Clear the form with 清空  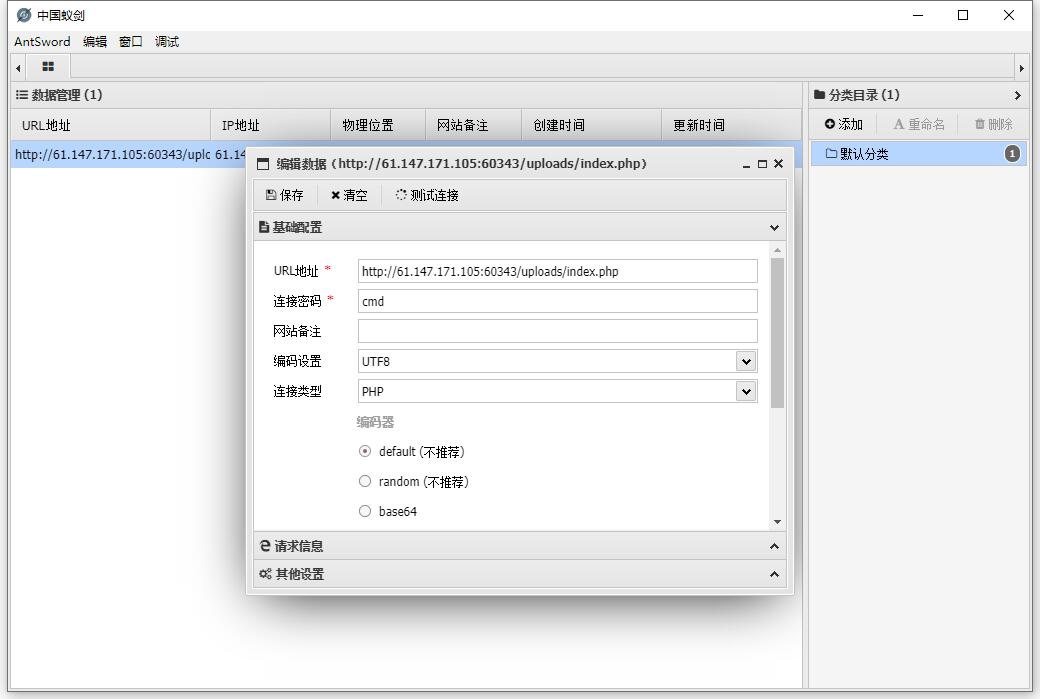(x=349, y=195)
